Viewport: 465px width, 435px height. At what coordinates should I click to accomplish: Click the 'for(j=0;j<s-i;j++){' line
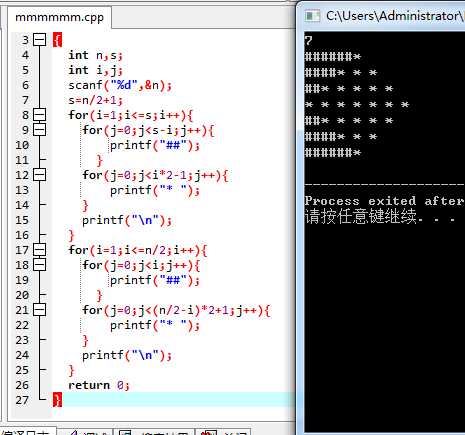click(148, 130)
